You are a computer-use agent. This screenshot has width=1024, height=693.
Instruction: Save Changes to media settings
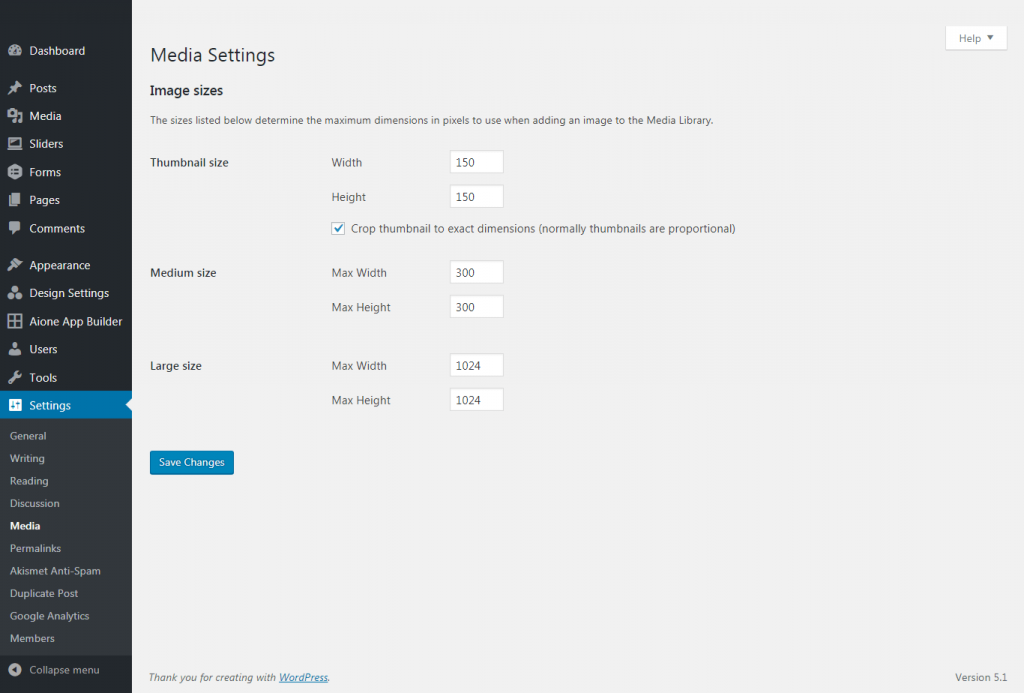pyautogui.click(x=191, y=462)
